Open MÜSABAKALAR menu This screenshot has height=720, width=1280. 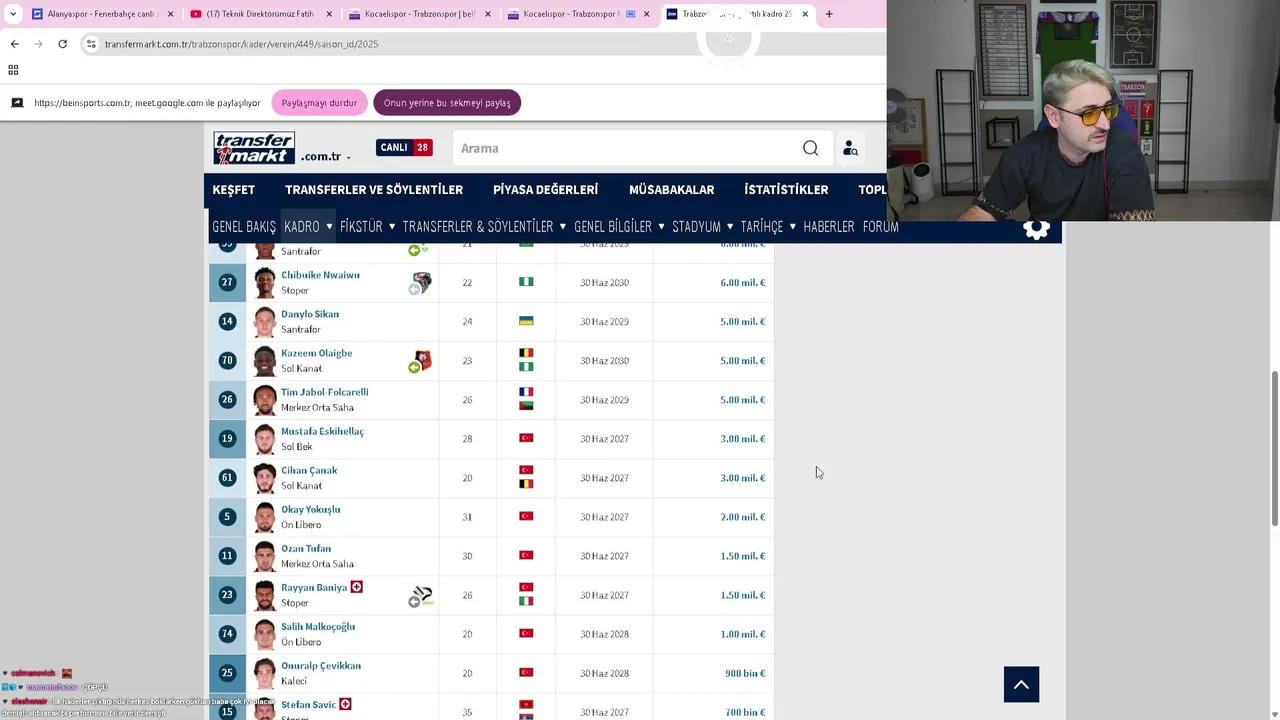coord(671,189)
